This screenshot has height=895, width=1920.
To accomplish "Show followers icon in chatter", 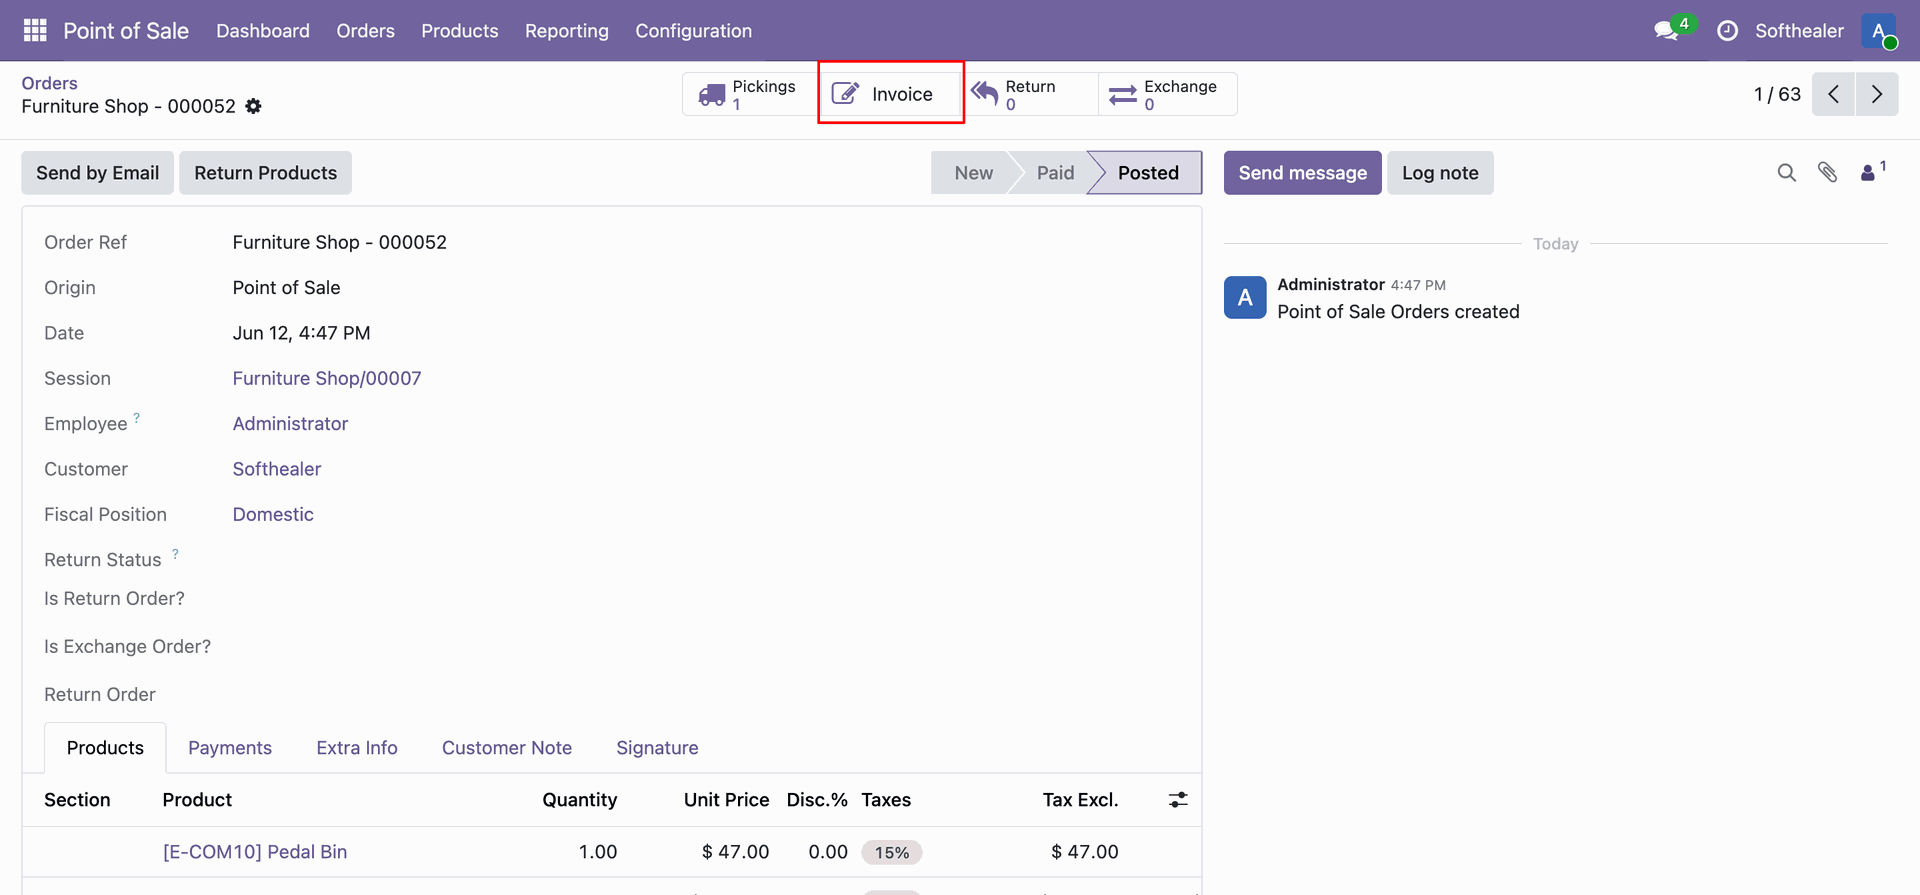I will (x=1873, y=171).
